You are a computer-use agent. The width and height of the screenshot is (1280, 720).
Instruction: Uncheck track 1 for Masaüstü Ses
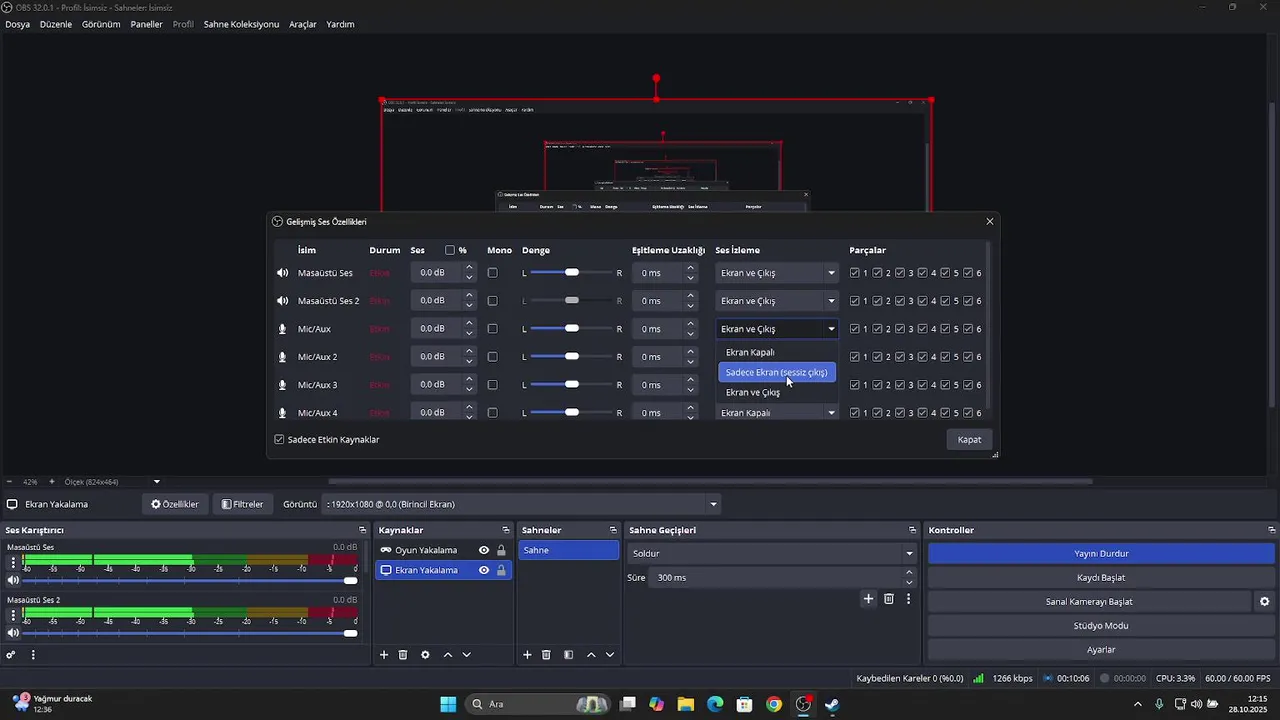click(x=854, y=273)
